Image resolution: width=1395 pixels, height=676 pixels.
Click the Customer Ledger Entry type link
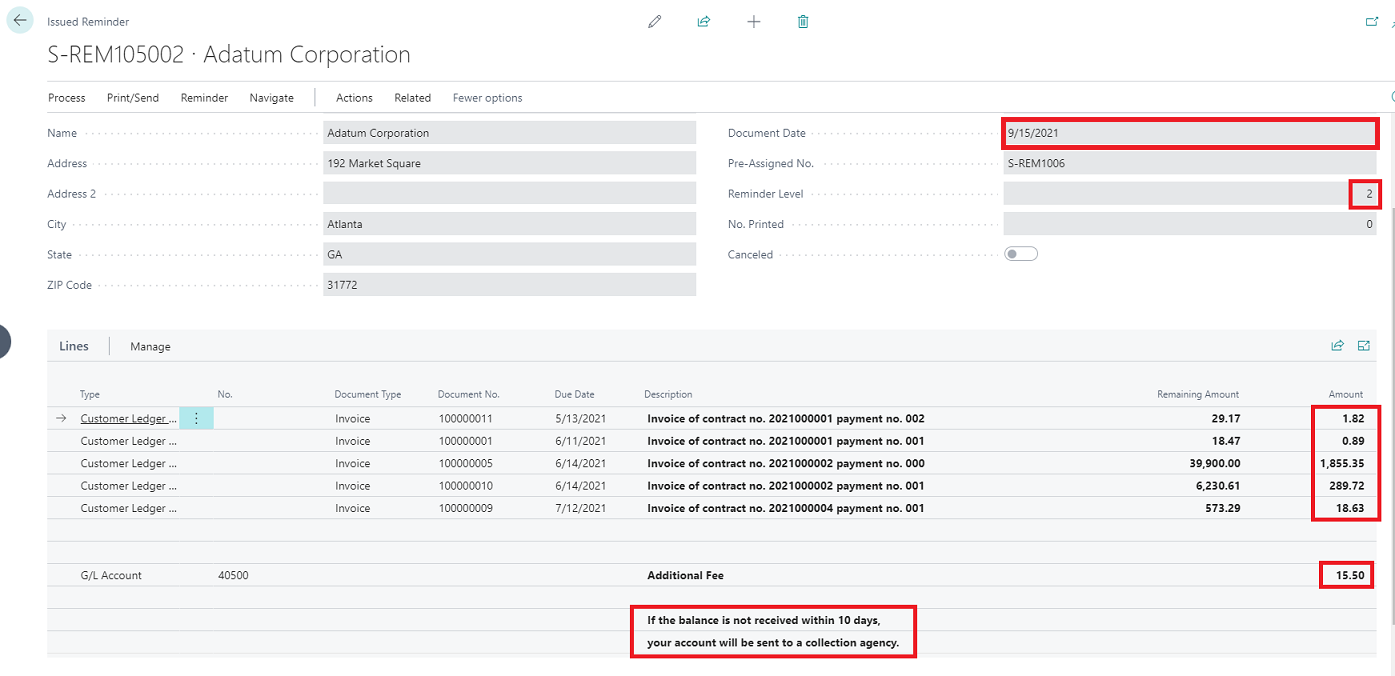point(128,419)
